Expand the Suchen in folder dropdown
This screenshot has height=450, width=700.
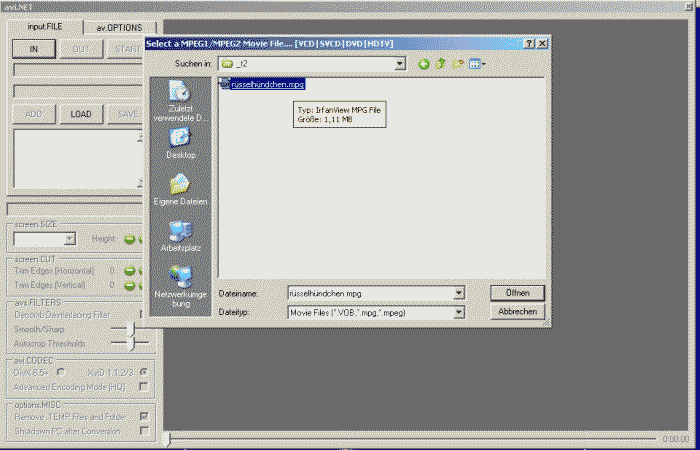coord(399,64)
